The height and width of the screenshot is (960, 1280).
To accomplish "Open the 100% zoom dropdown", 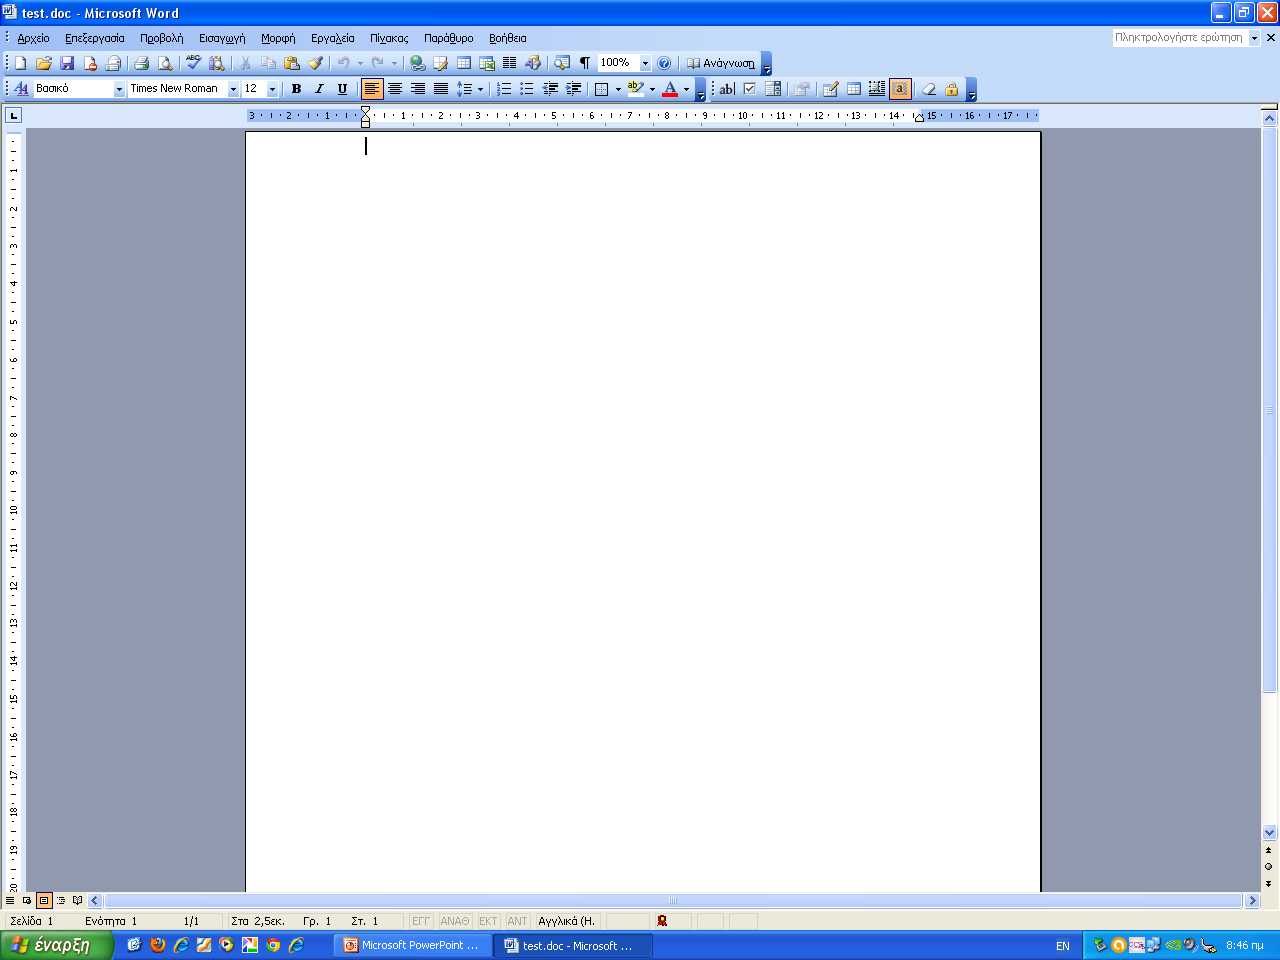I will click(x=645, y=63).
